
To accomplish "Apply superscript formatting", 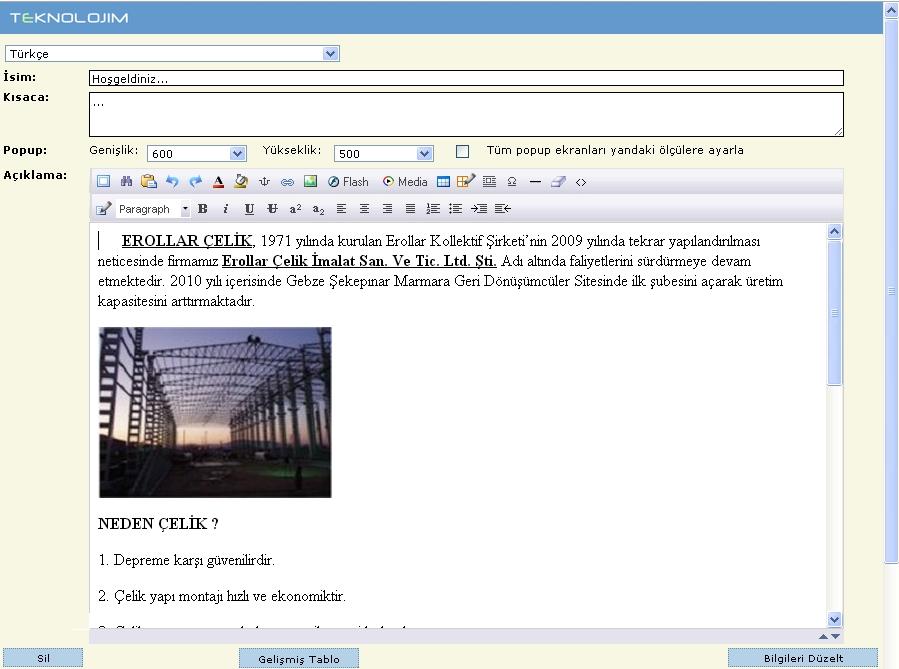I will (x=295, y=209).
